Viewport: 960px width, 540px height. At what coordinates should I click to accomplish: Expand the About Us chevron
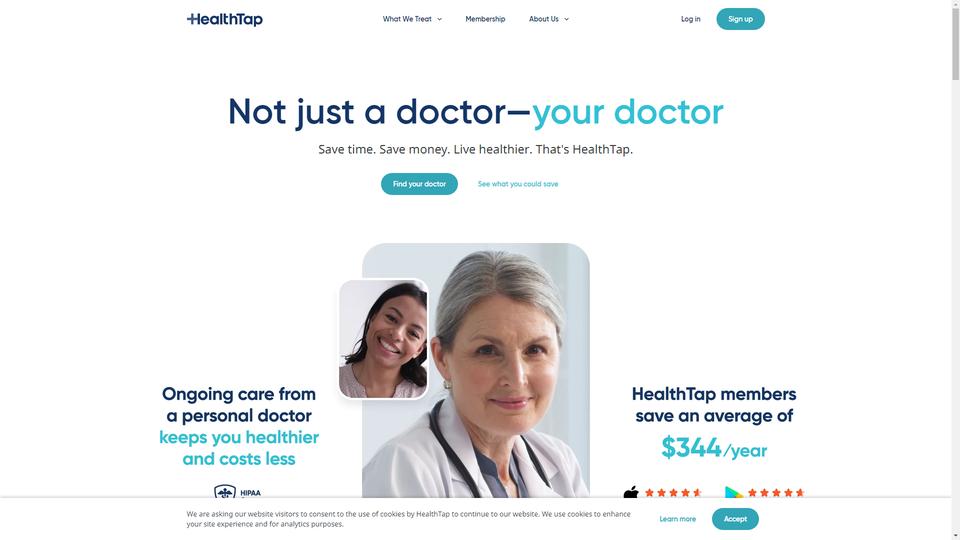(566, 20)
